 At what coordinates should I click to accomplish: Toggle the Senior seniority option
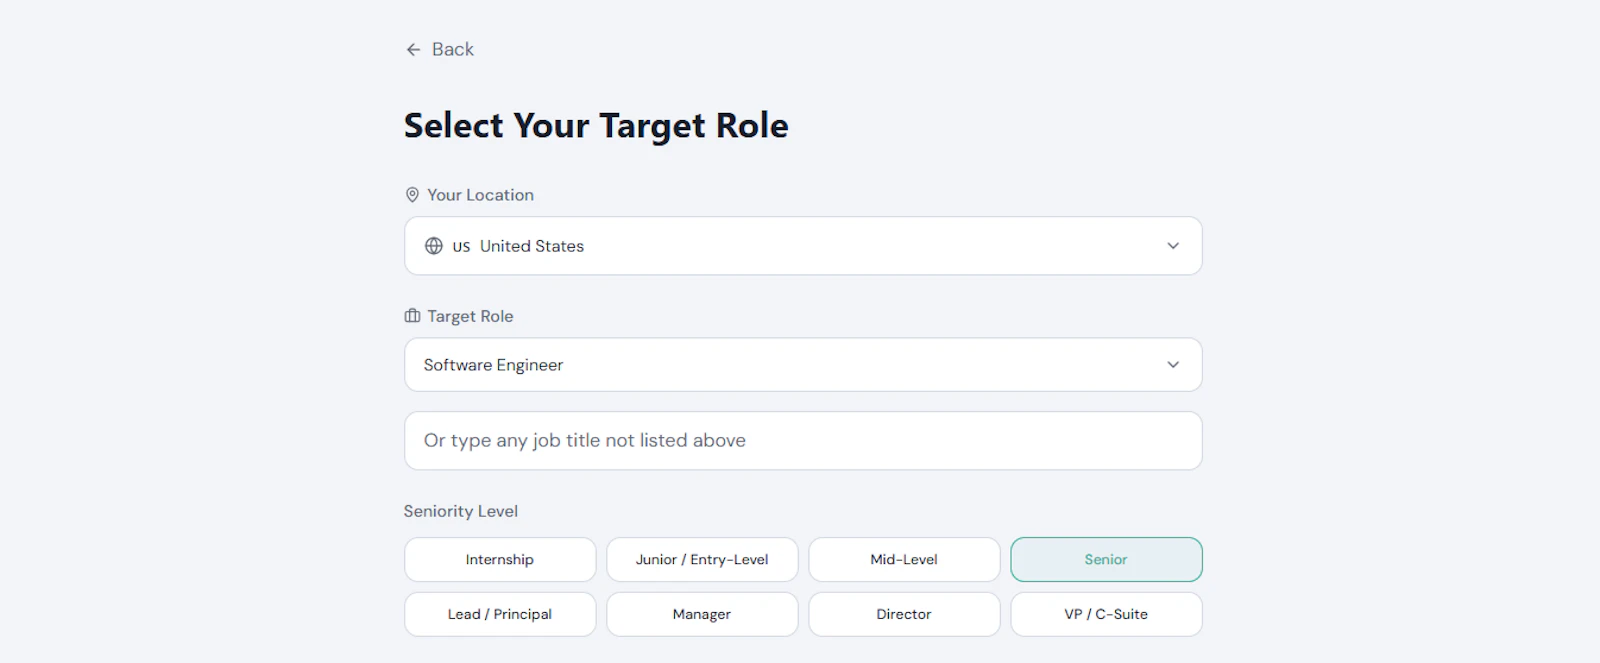click(1106, 560)
